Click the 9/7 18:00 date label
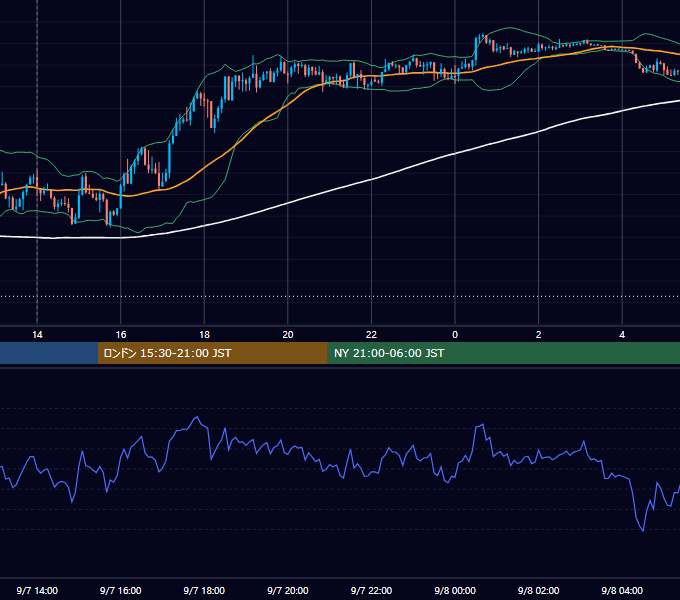This screenshot has height=600, width=680. point(204,590)
